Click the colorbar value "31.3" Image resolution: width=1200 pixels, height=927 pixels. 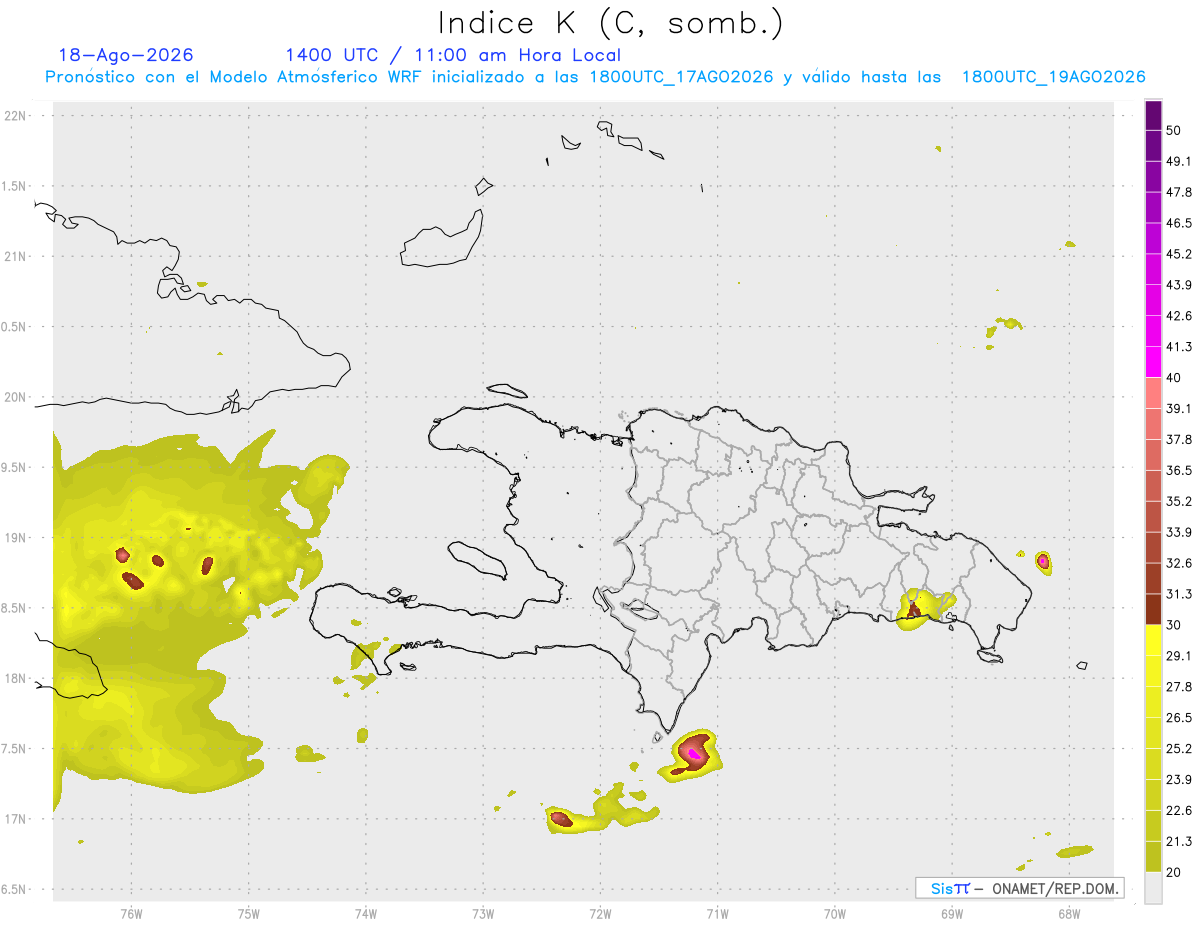pyautogui.click(x=1179, y=594)
